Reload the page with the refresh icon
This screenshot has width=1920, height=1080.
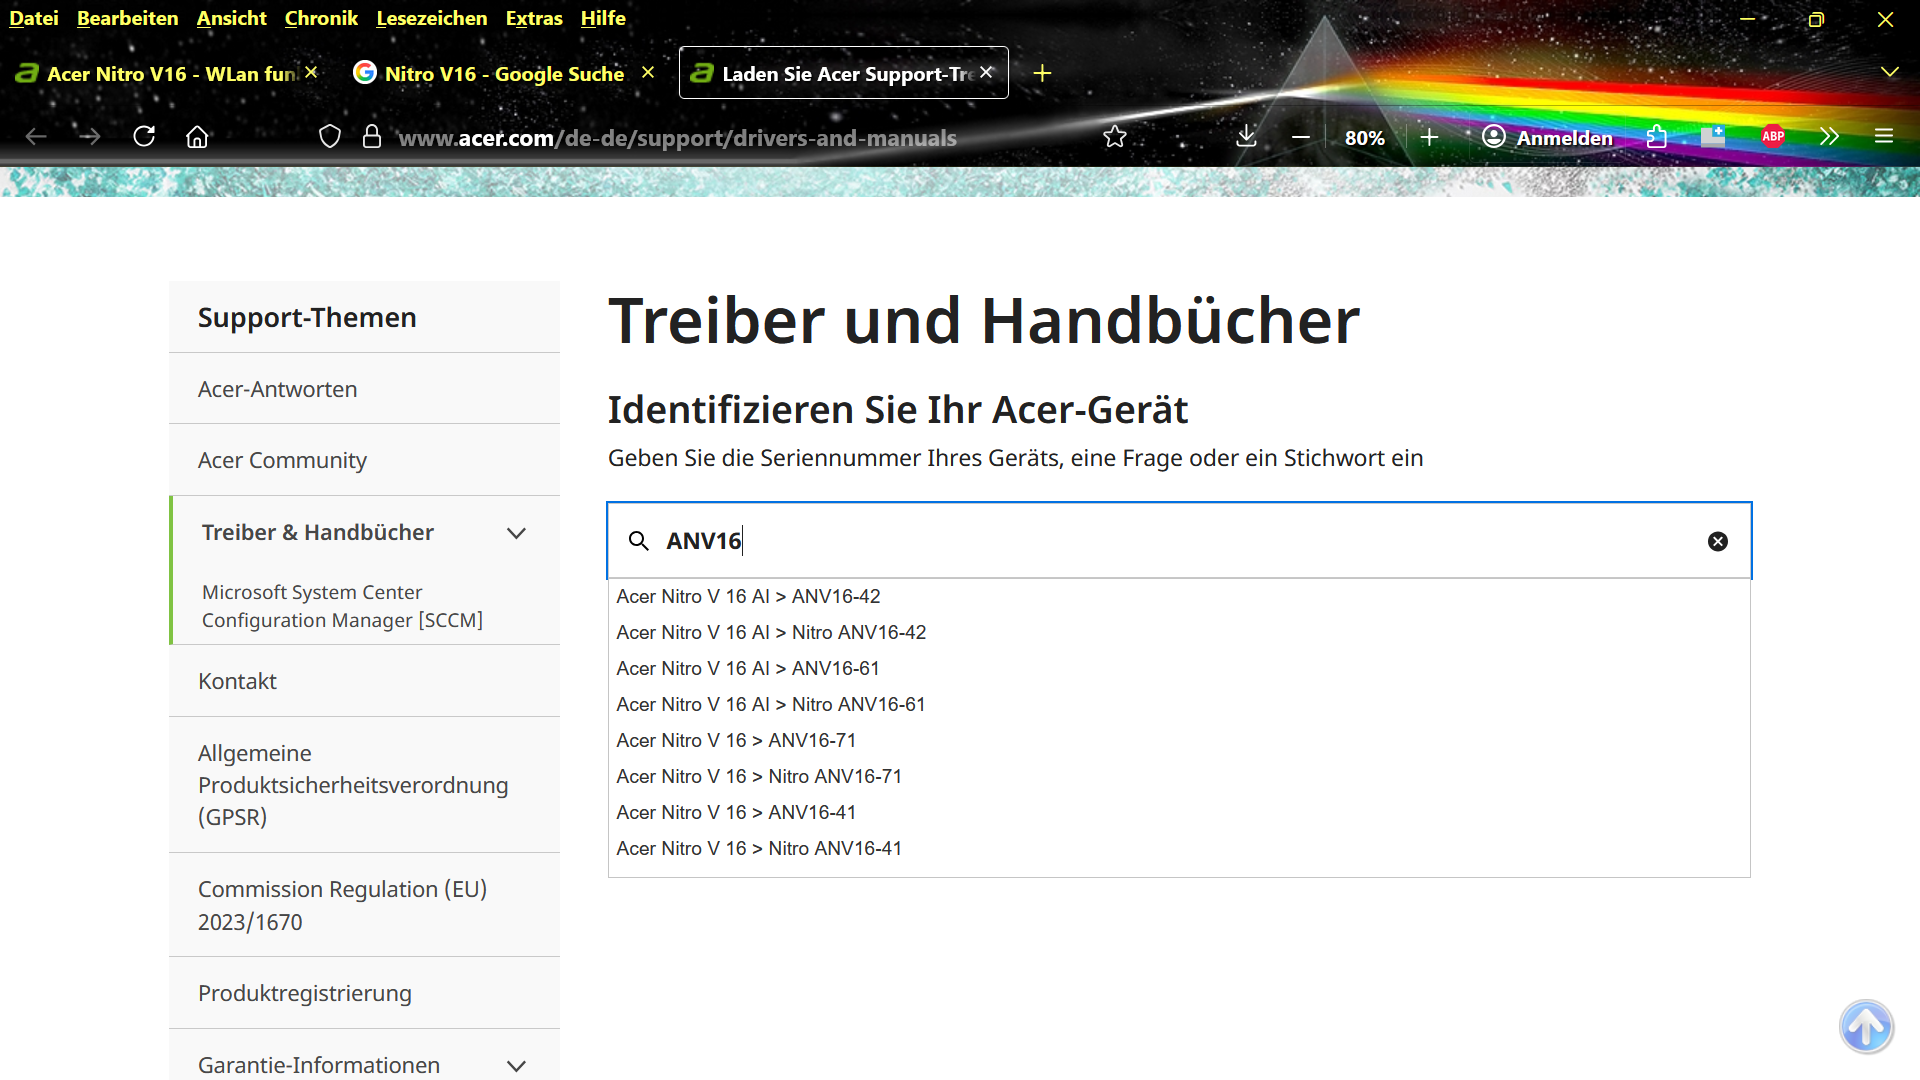(144, 137)
